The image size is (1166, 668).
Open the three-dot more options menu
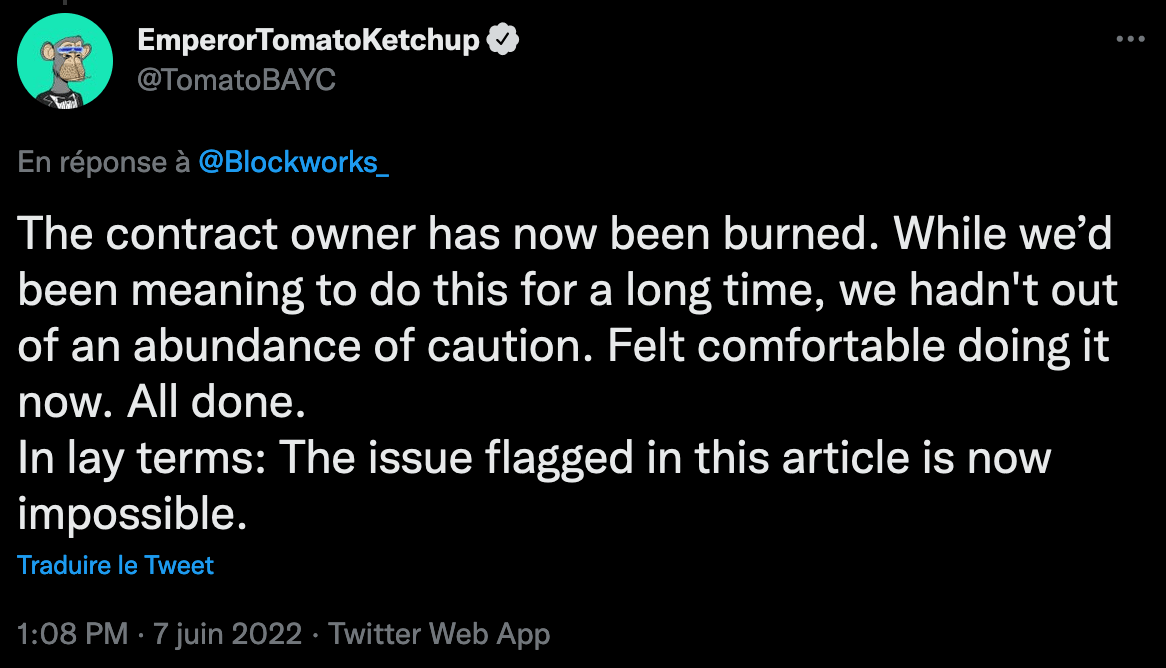[1130, 39]
